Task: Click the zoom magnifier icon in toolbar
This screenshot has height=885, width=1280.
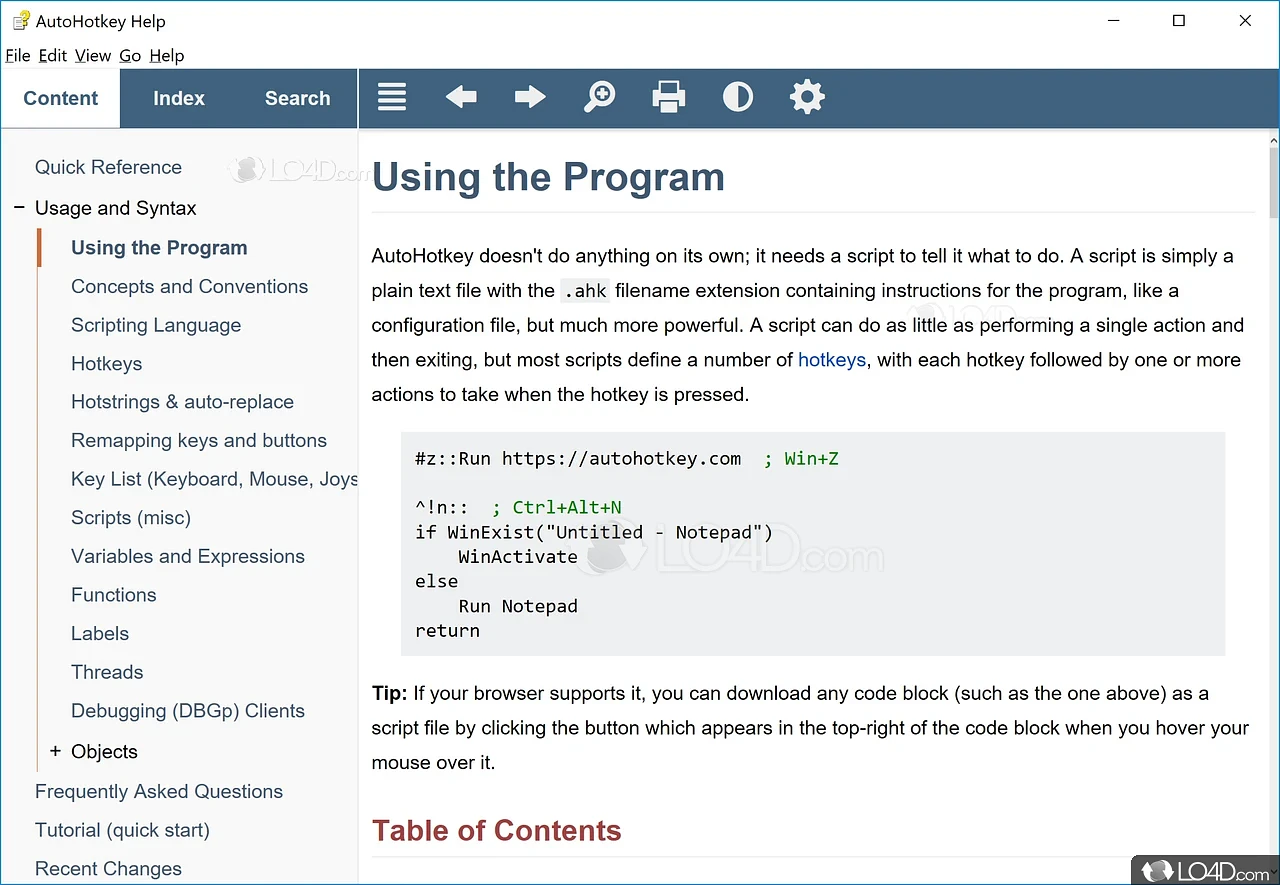Action: [599, 97]
